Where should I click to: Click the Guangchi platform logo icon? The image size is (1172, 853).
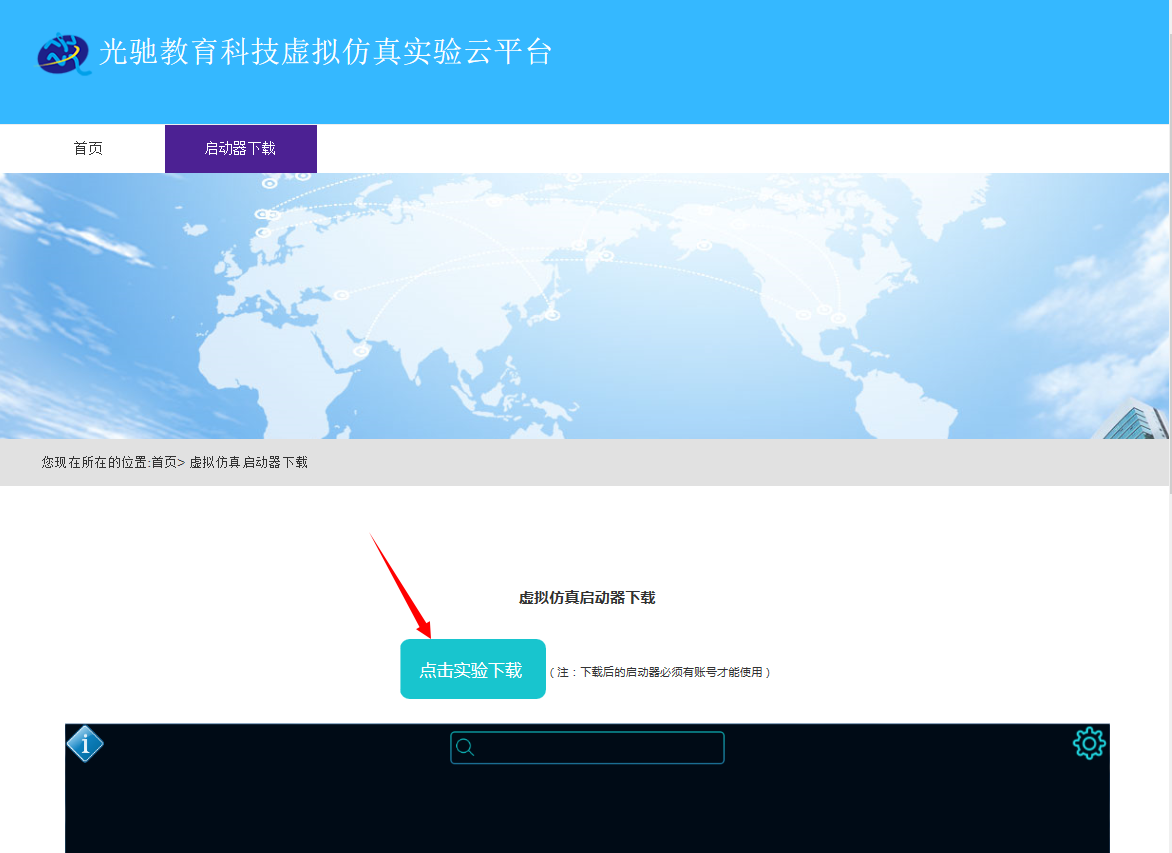pyautogui.click(x=62, y=53)
